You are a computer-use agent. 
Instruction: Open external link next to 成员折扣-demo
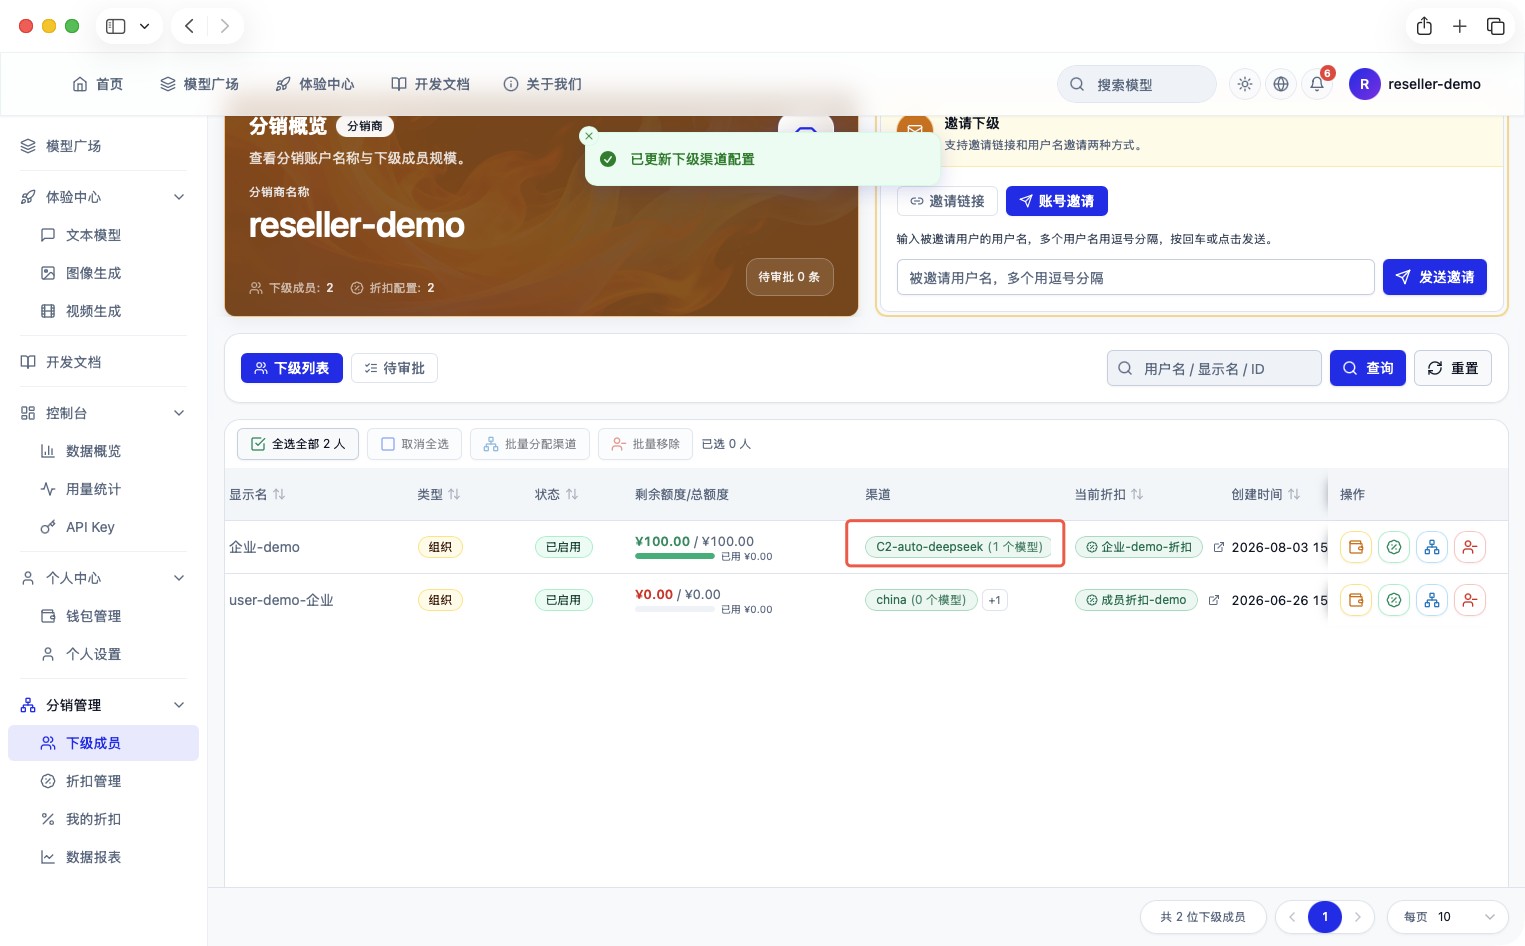(x=1214, y=600)
